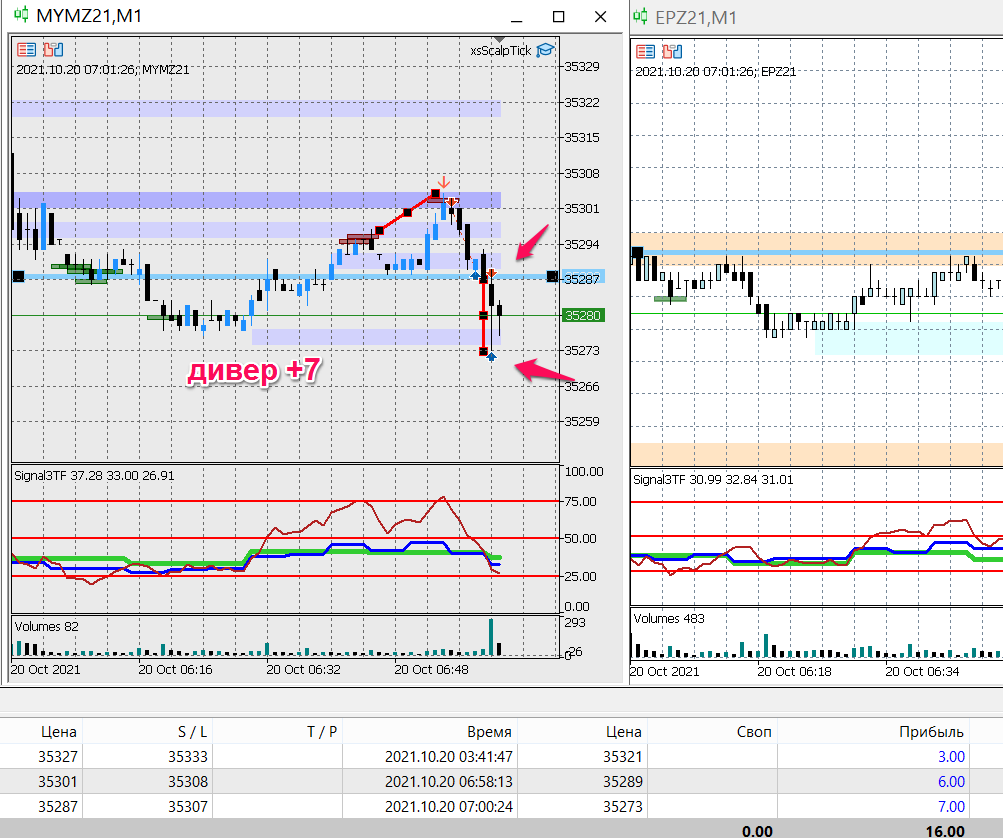This screenshot has height=838, width=1003.
Task: Click the xsScalpTick expert graduation cap icon
Action: [x=546, y=50]
